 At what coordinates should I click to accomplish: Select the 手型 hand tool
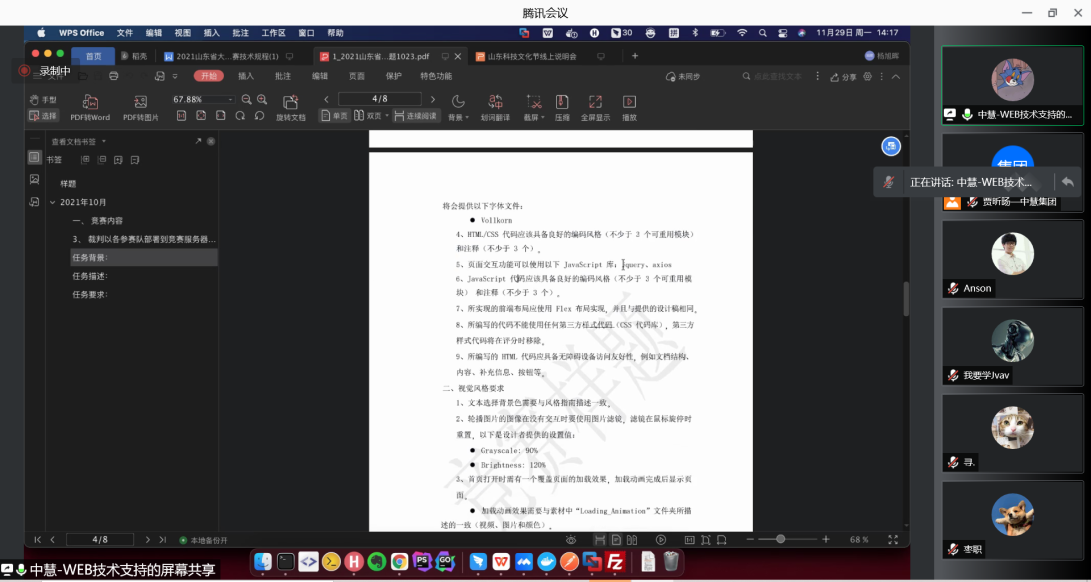click(43, 100)
